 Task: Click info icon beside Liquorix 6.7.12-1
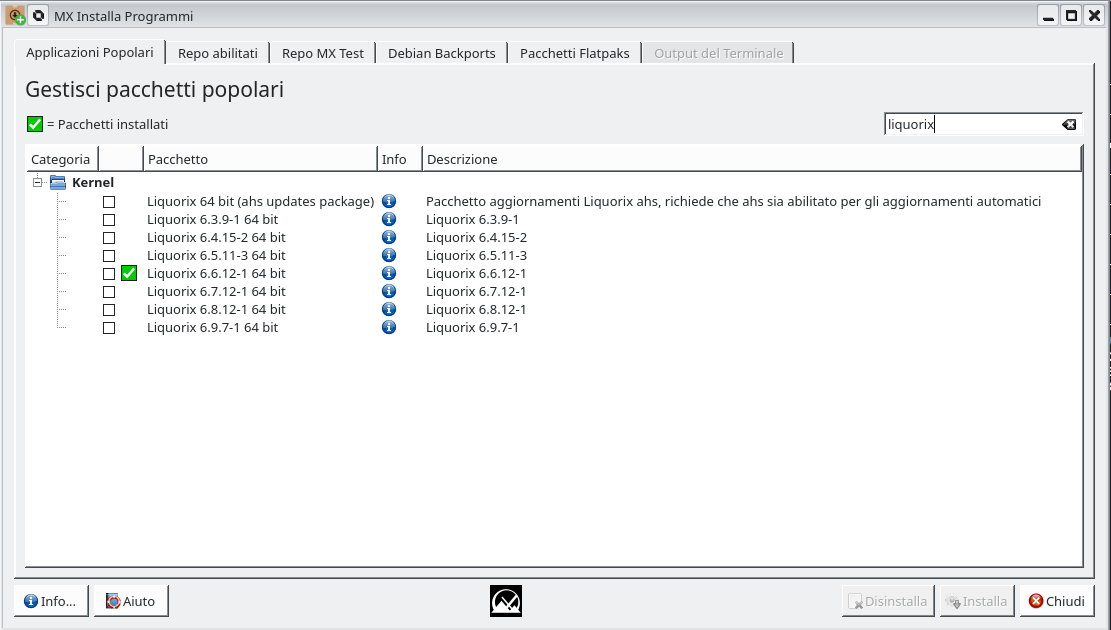[389, 291]
